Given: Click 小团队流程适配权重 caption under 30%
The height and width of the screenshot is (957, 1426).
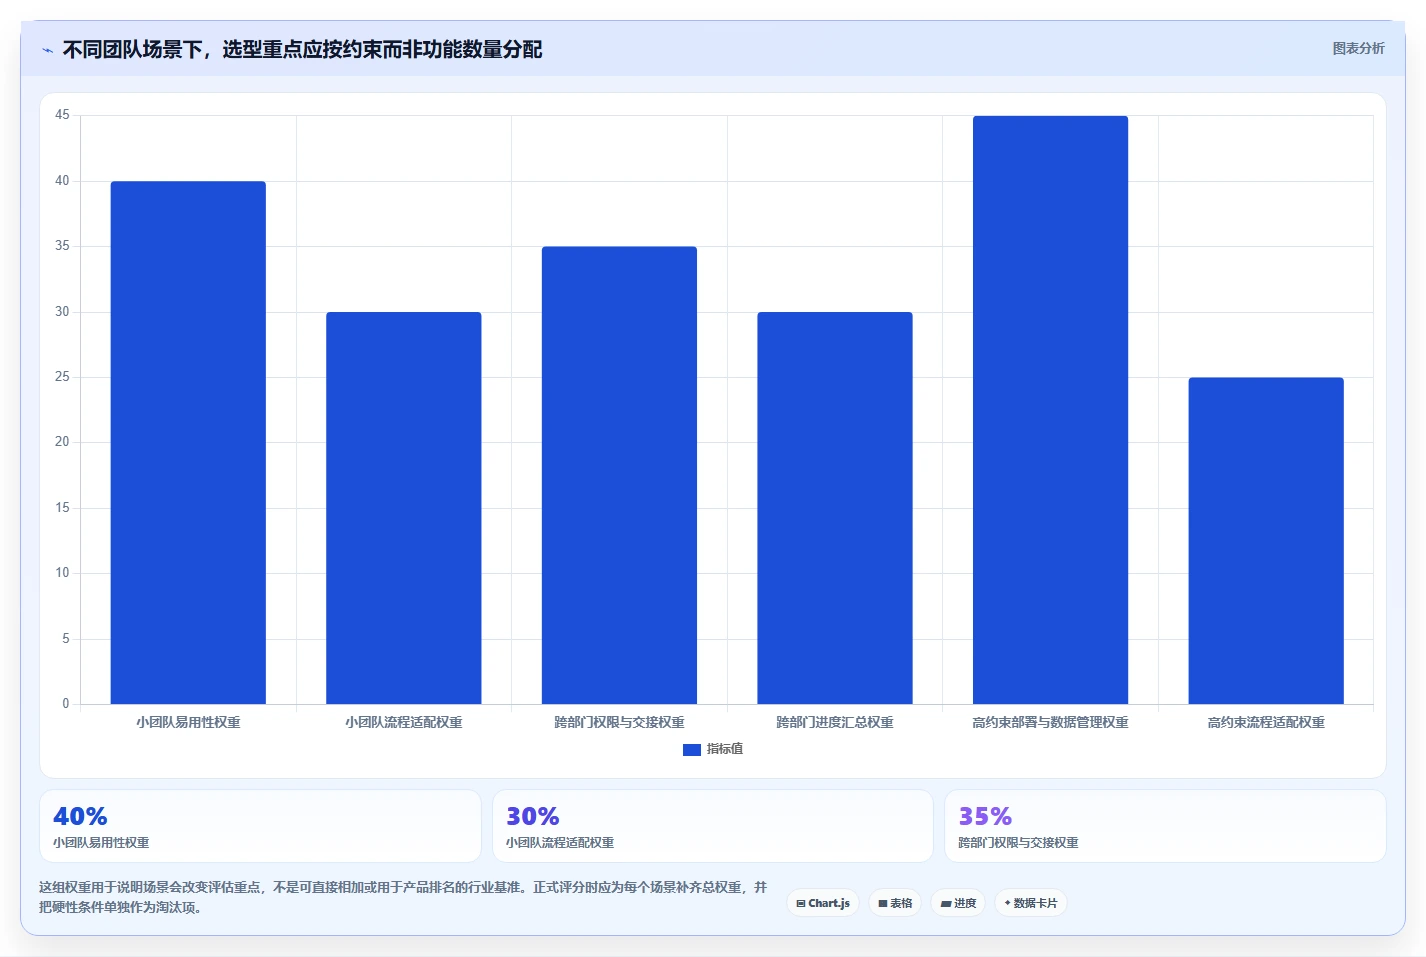Looking at the screenshot, I should (x=560, y=843).
